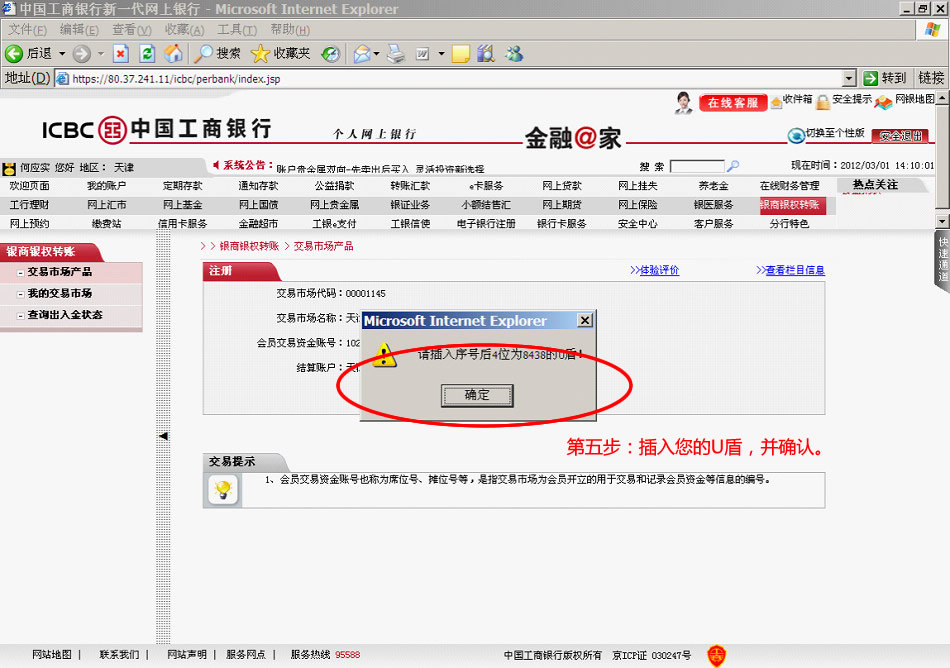Open the 转账汇款 navigation item
Screen dimensions: 950x668
[410, 186]
